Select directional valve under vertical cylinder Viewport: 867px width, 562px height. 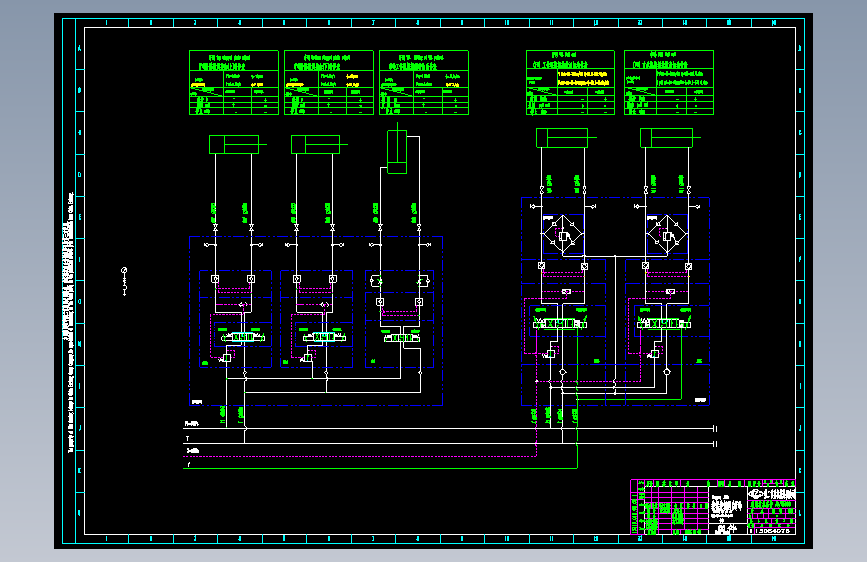tap(401, 337)
